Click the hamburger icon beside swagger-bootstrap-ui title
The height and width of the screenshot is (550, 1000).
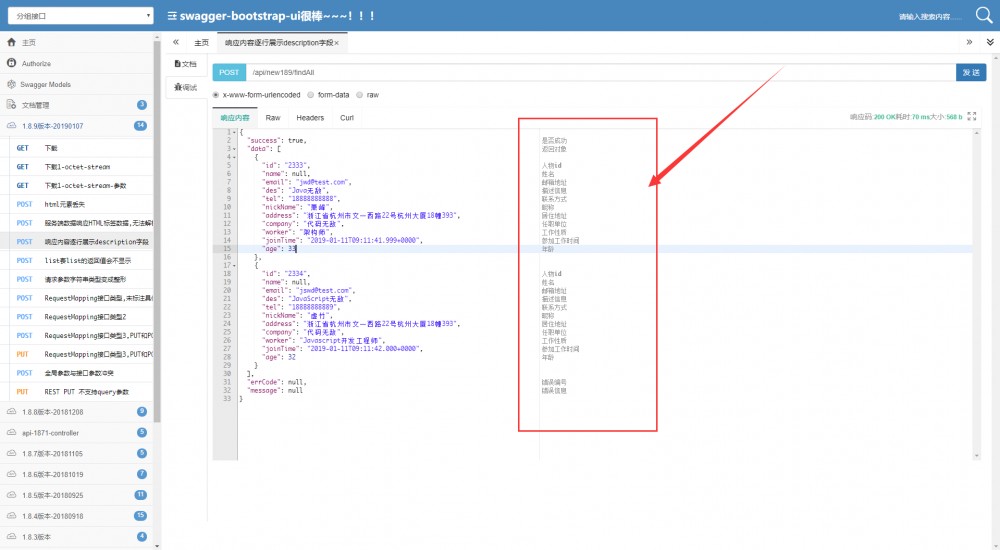pos(172,16)
